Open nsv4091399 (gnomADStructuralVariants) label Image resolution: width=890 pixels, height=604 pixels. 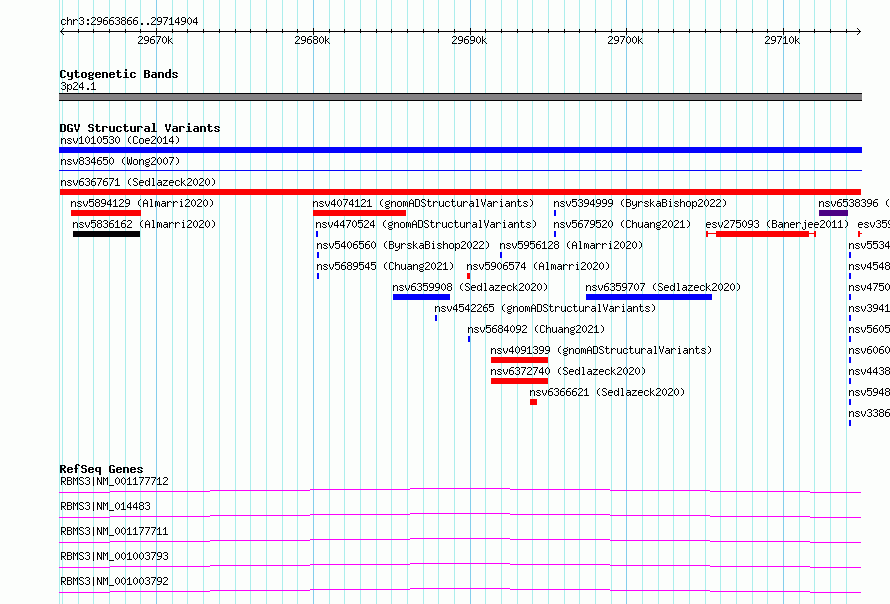(601, 350)
